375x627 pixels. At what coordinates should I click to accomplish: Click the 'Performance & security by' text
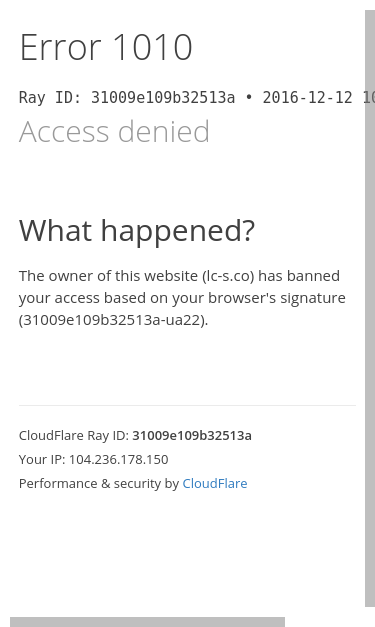click(99, 483)
